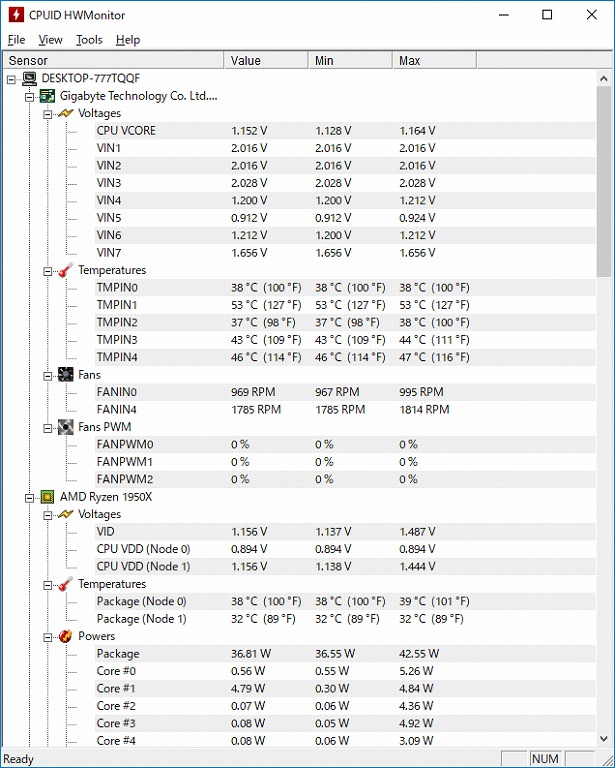
Task: Click the Fans icon
Action: [66, 375]
